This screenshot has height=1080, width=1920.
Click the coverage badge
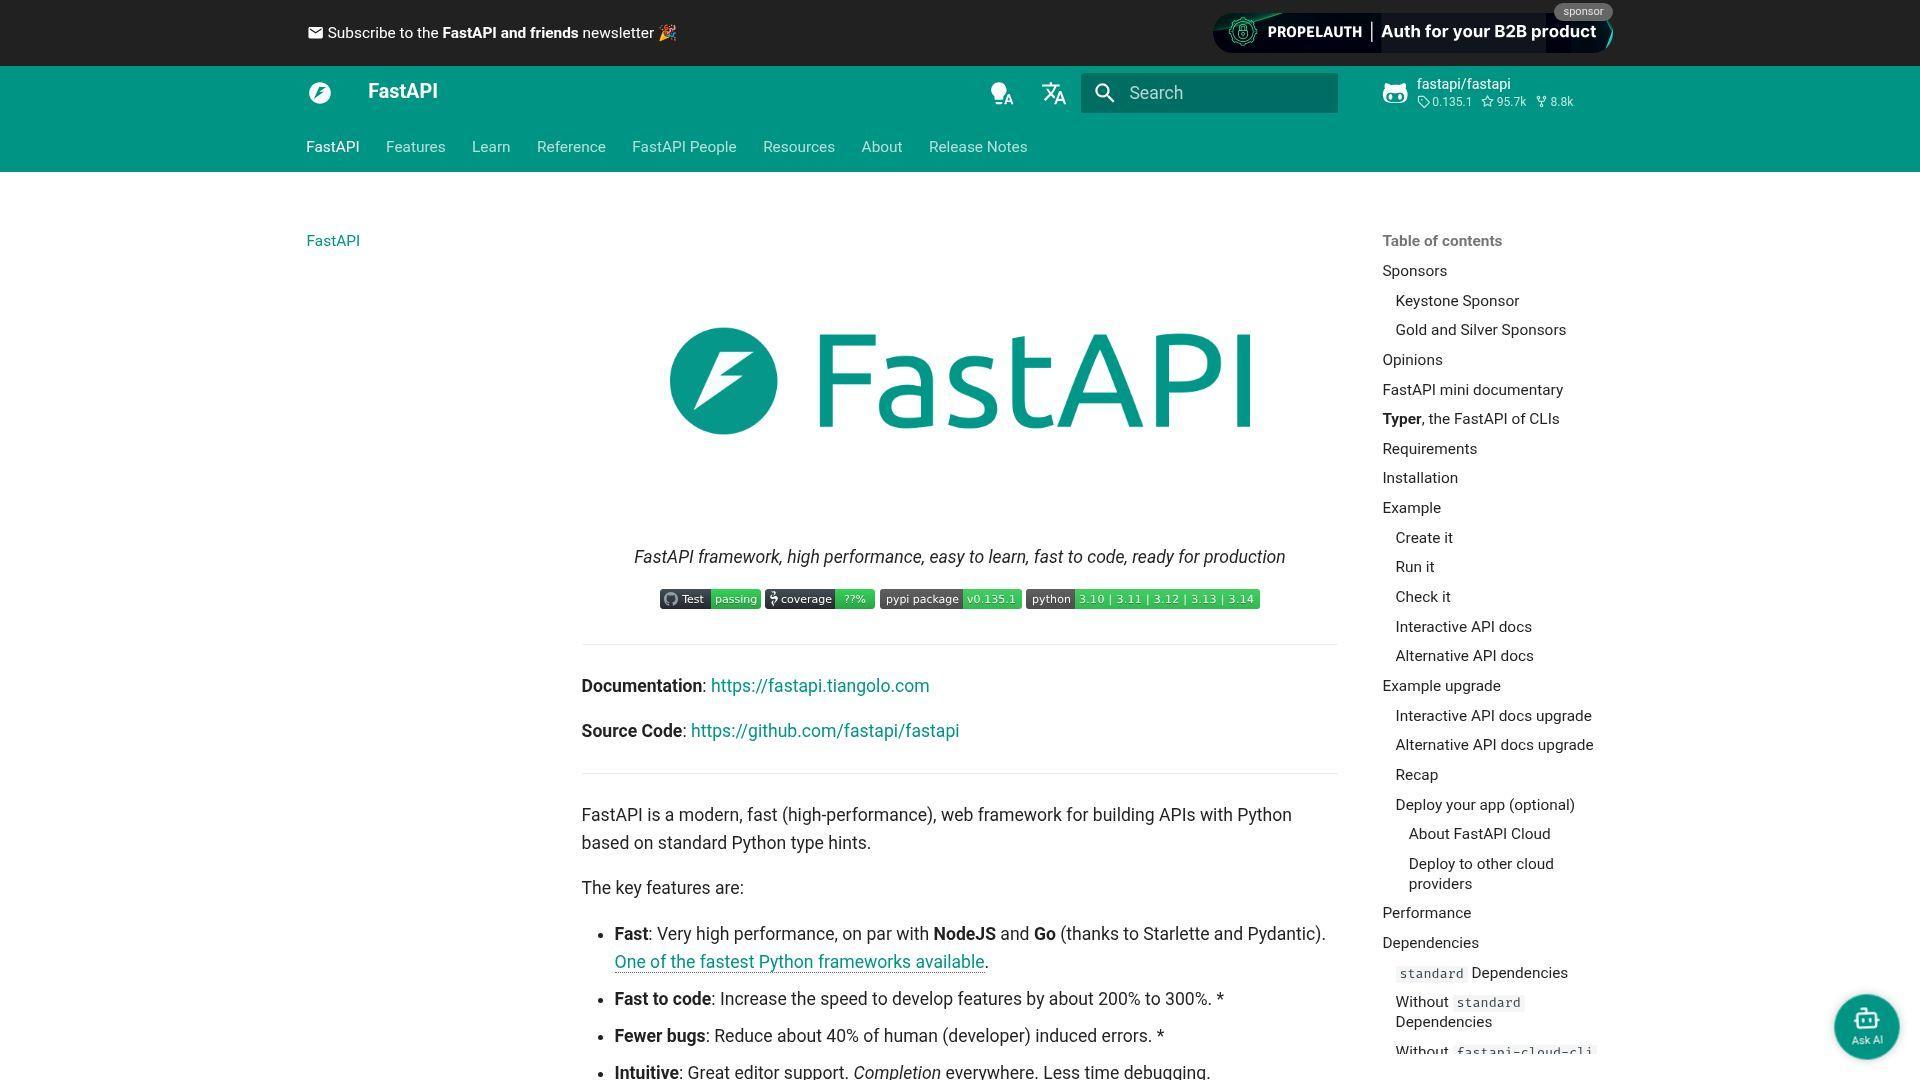[819, 599]
